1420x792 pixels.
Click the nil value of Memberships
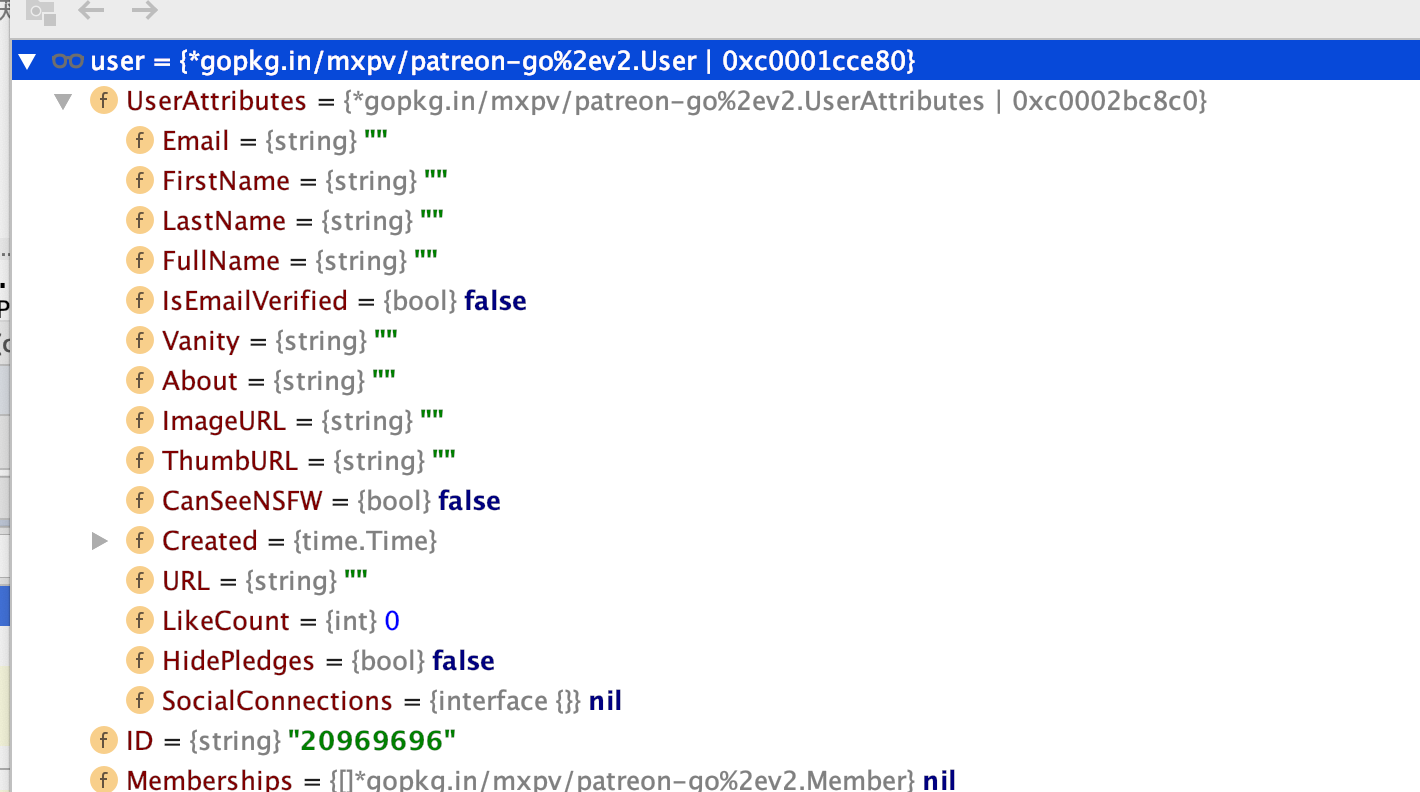pos(939,780)
